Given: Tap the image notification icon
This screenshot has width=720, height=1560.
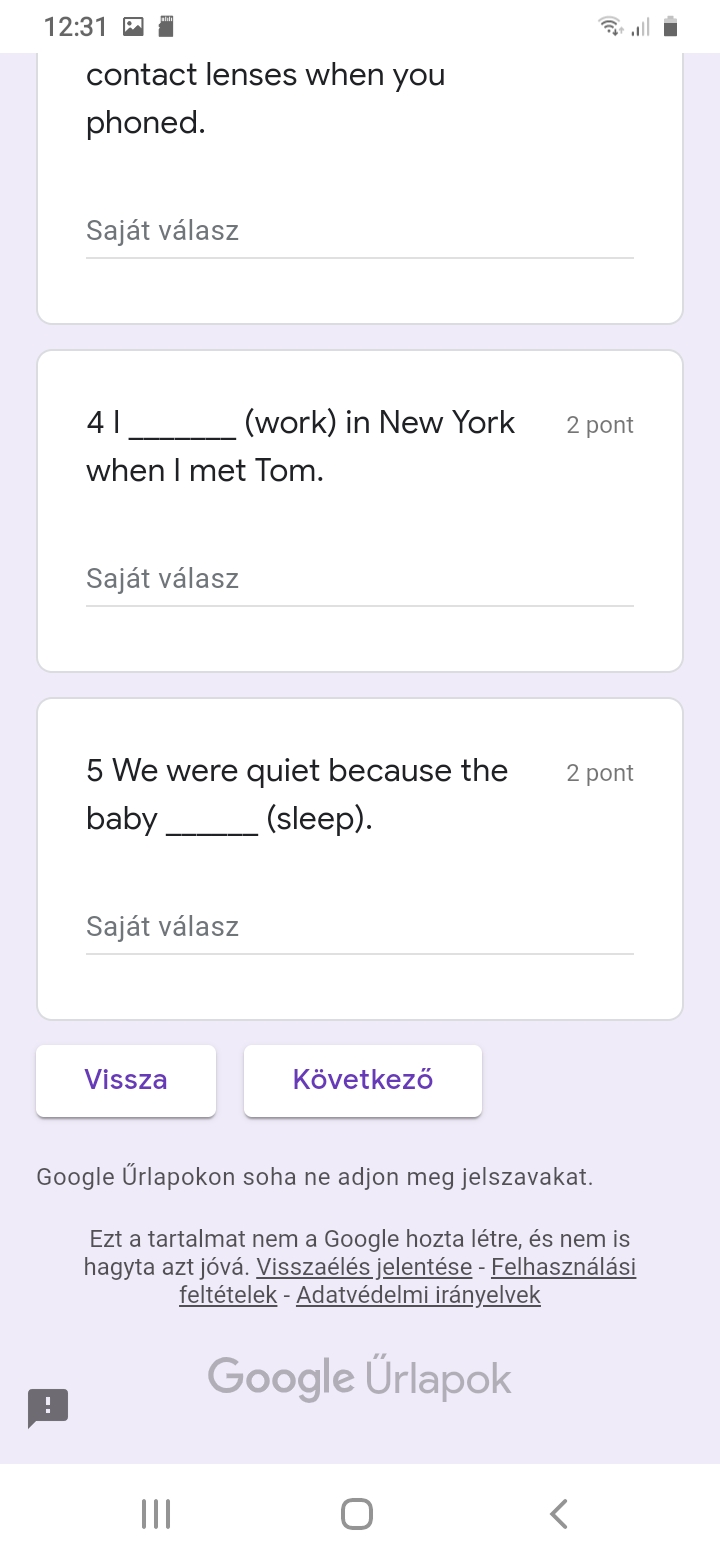Looking at the screenshot, I should point(133,27).
